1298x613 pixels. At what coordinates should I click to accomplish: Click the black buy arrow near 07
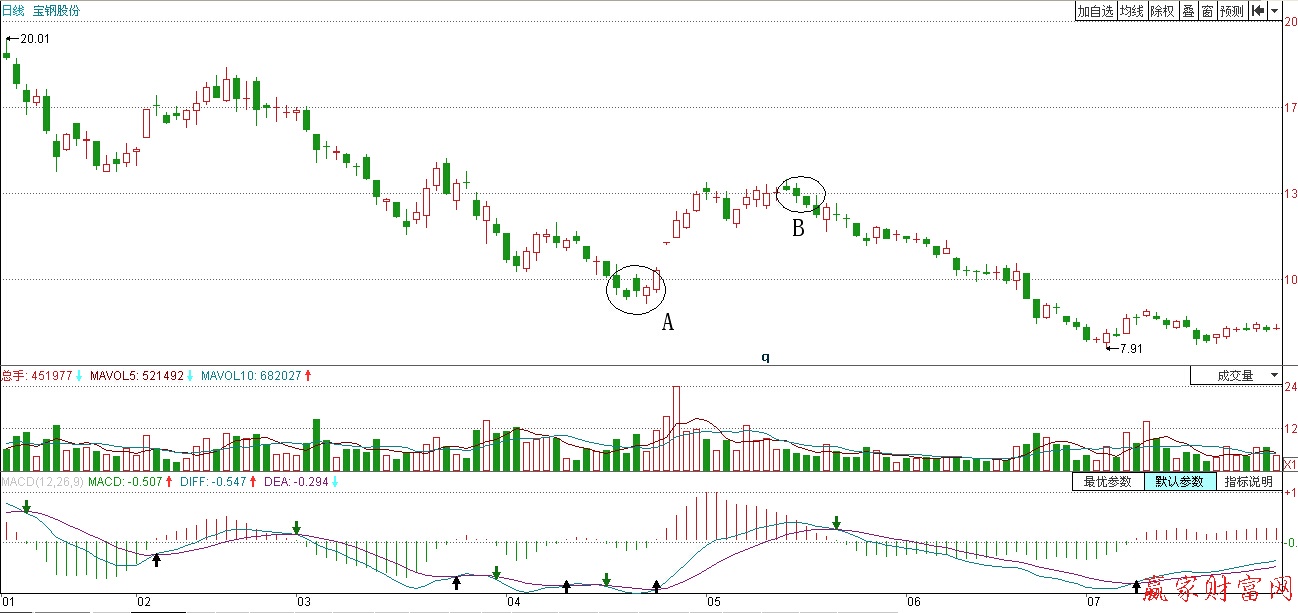tap(1136, 585)
